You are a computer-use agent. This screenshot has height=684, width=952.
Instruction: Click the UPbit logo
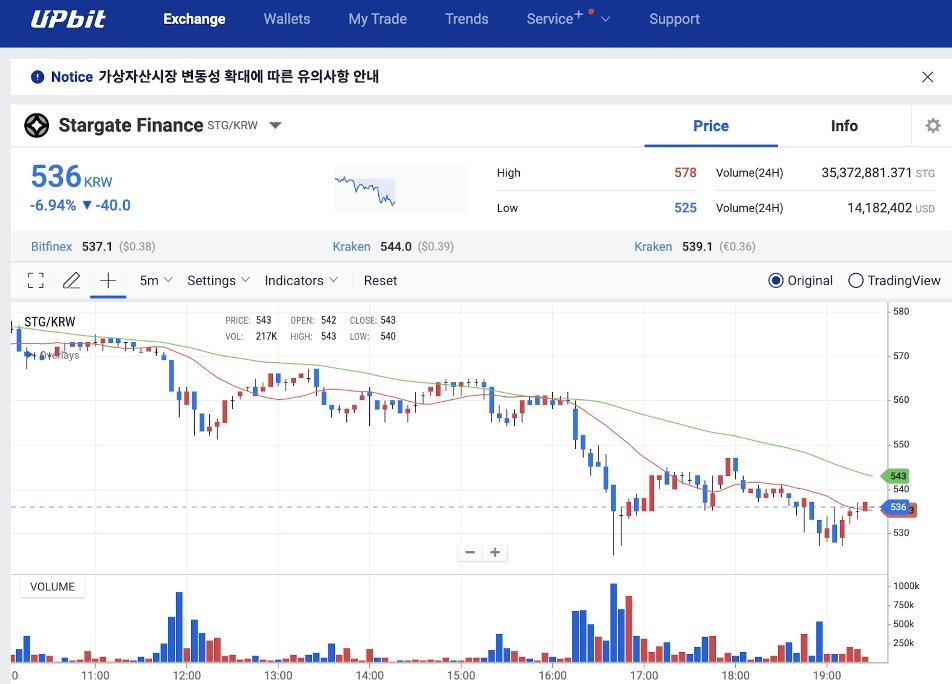68,19
